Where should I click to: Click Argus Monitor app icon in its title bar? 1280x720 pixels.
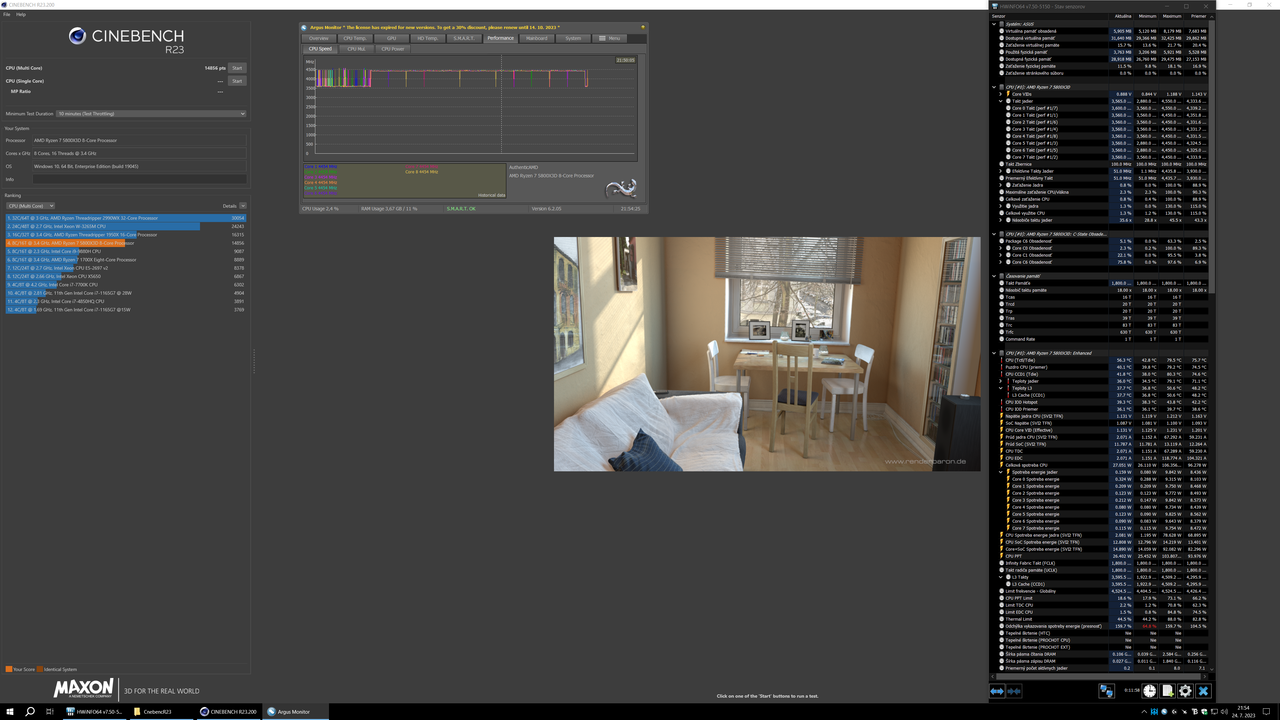tap(304, 27)
